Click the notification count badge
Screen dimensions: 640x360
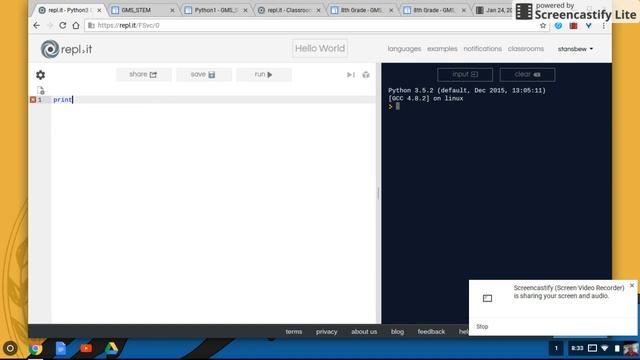point(556,348)
